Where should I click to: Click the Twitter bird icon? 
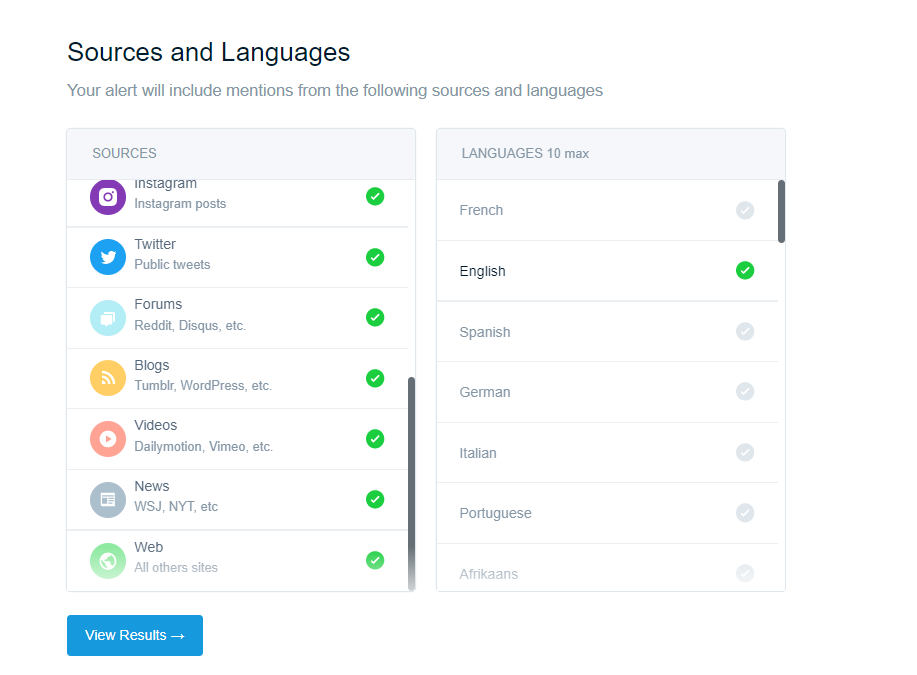point(108,257)
